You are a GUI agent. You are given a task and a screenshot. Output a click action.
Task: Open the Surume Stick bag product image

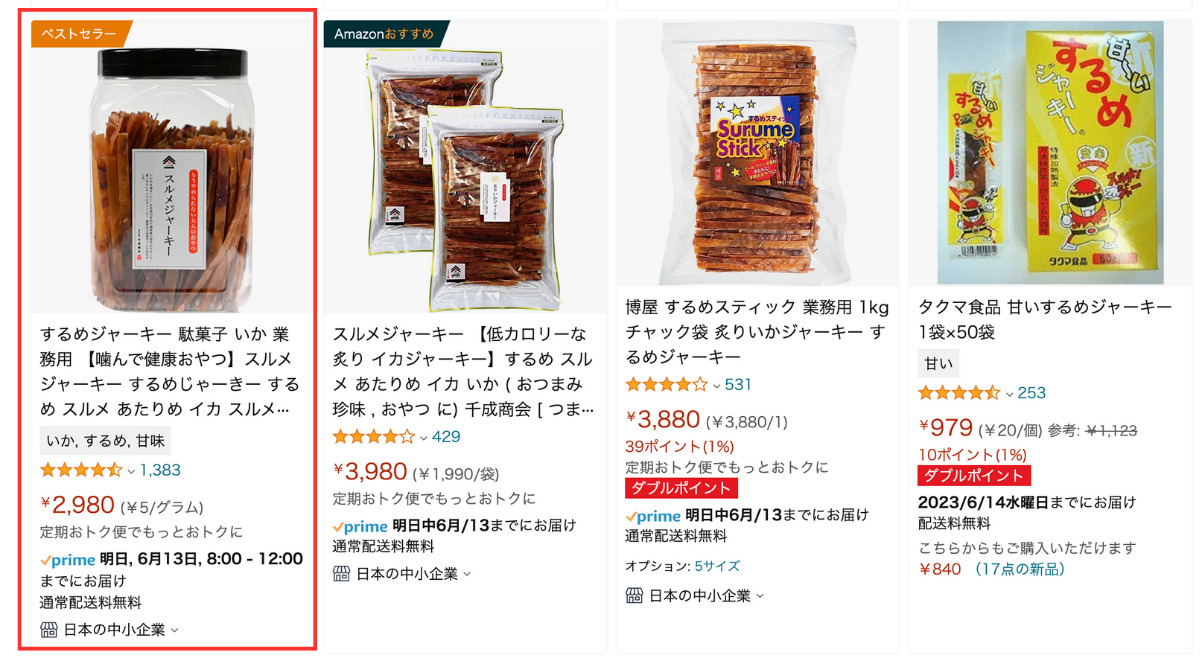click(757, 153)
